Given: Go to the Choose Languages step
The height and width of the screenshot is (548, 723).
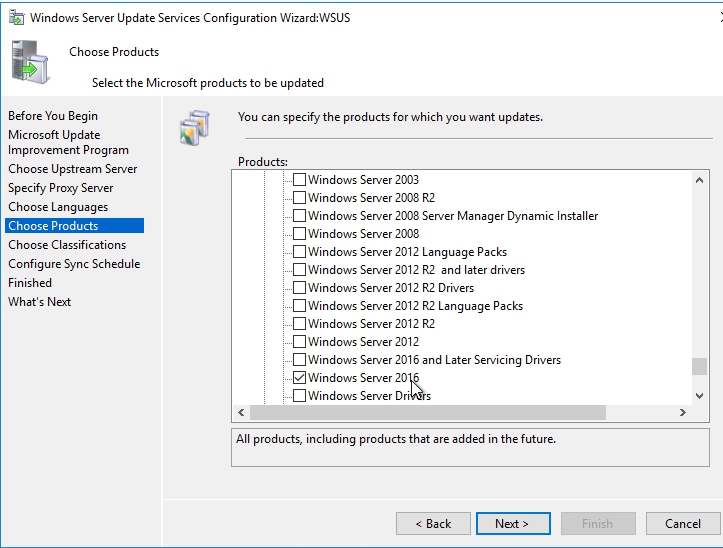Looking at the screenshot, I should pos(58,207).
